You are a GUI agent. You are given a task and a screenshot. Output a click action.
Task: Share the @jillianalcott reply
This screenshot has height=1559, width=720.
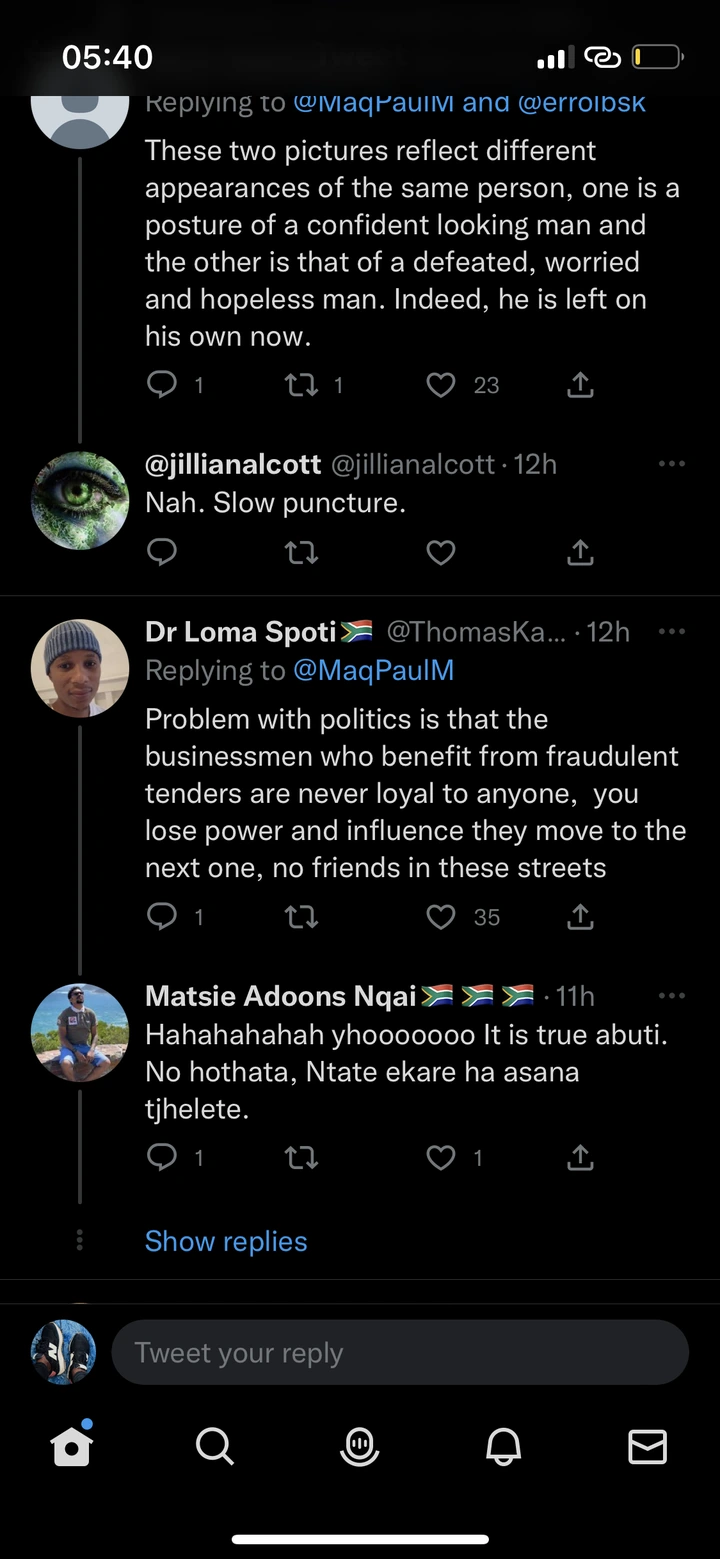pyautogui.click(x=580, y=552)
